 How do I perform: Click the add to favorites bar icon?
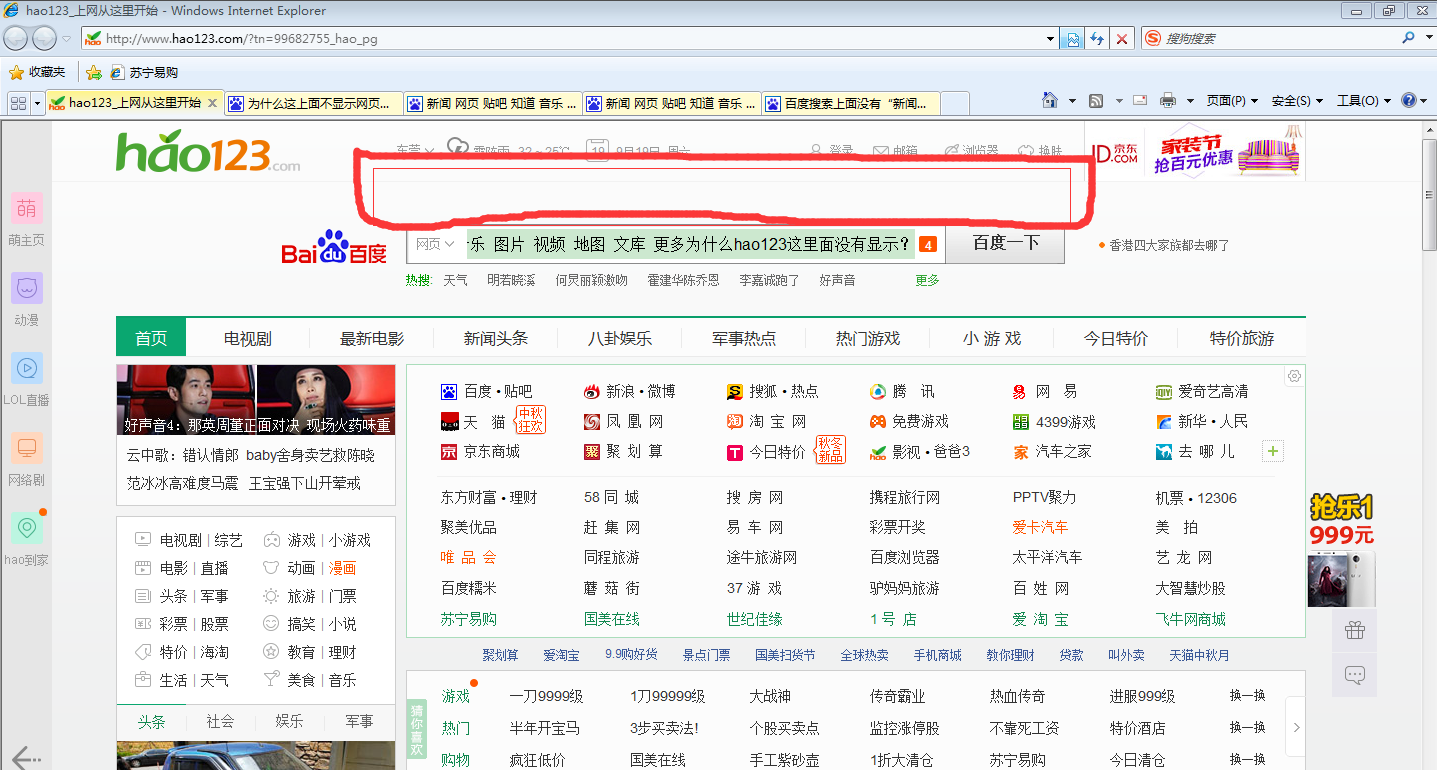(x=94, y=72)
